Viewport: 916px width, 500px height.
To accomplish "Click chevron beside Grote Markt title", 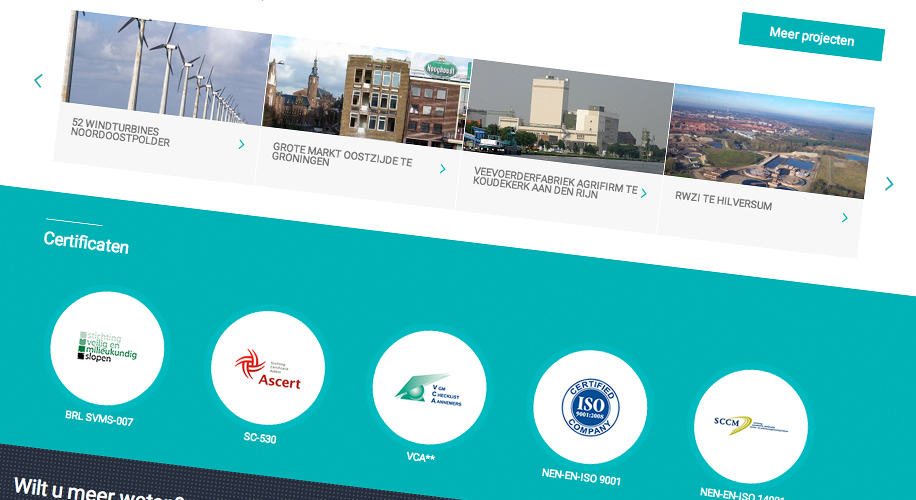I will 442,169.
